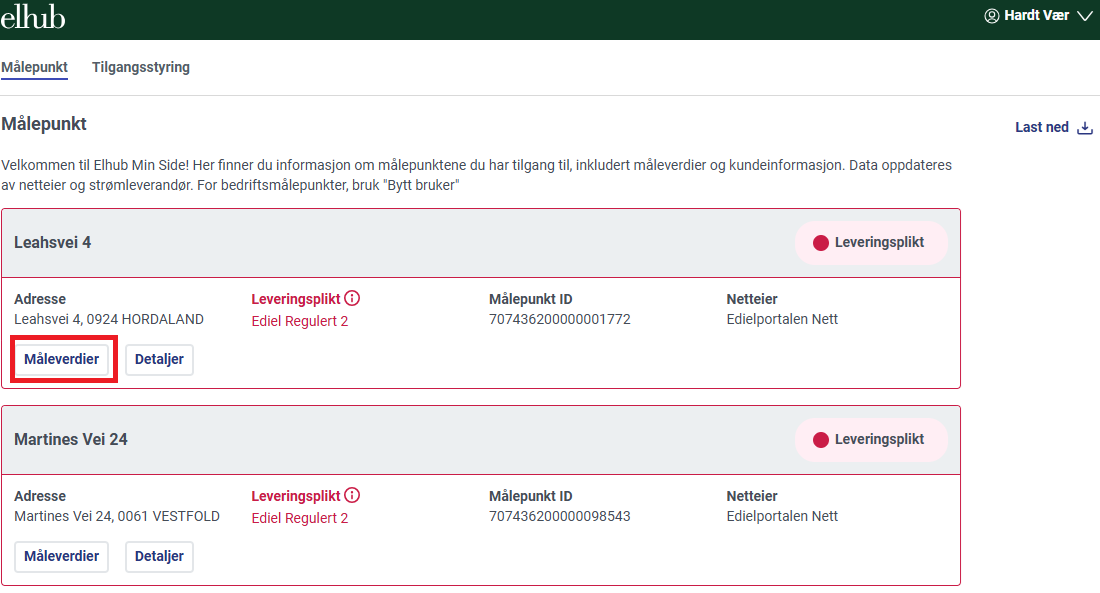Open Detaljer for Martines Vei 24
The image size is (1100, 593).
pos(159,557)
